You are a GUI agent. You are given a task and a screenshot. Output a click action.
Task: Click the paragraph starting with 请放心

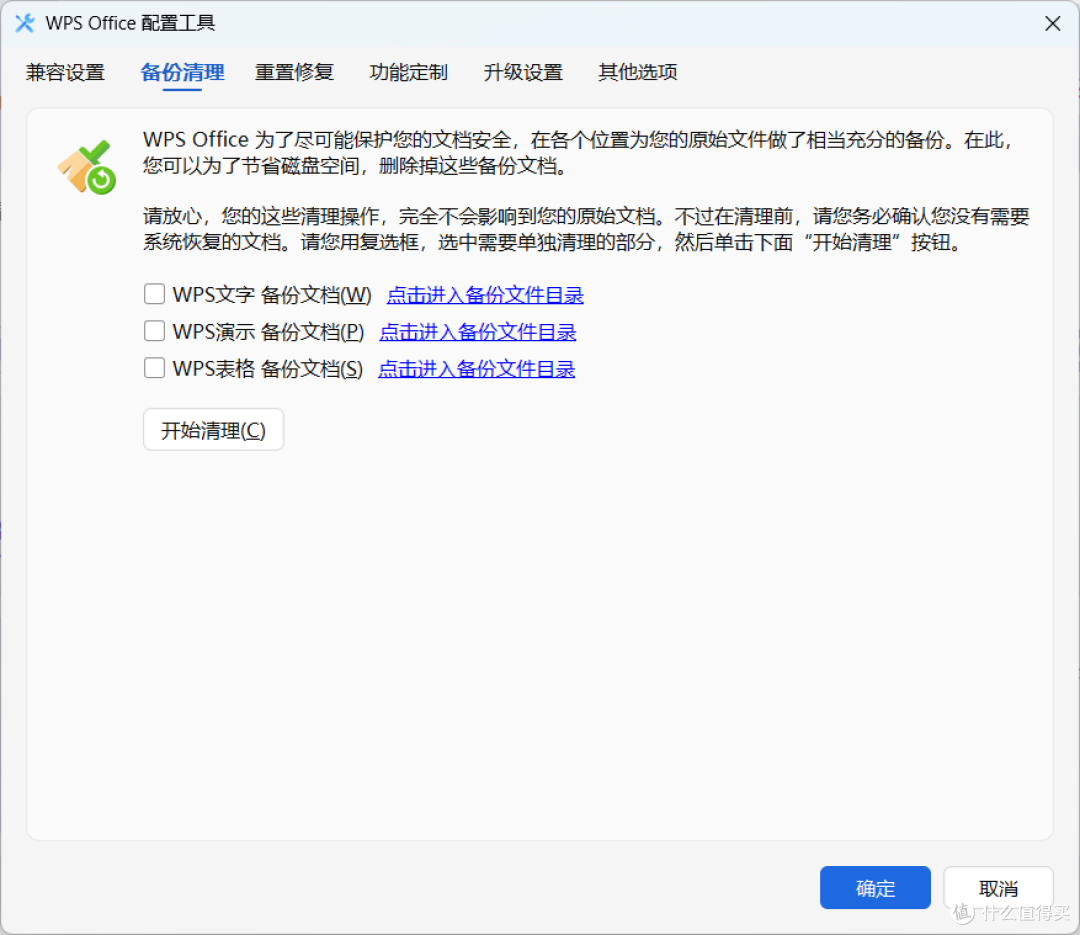586,229
